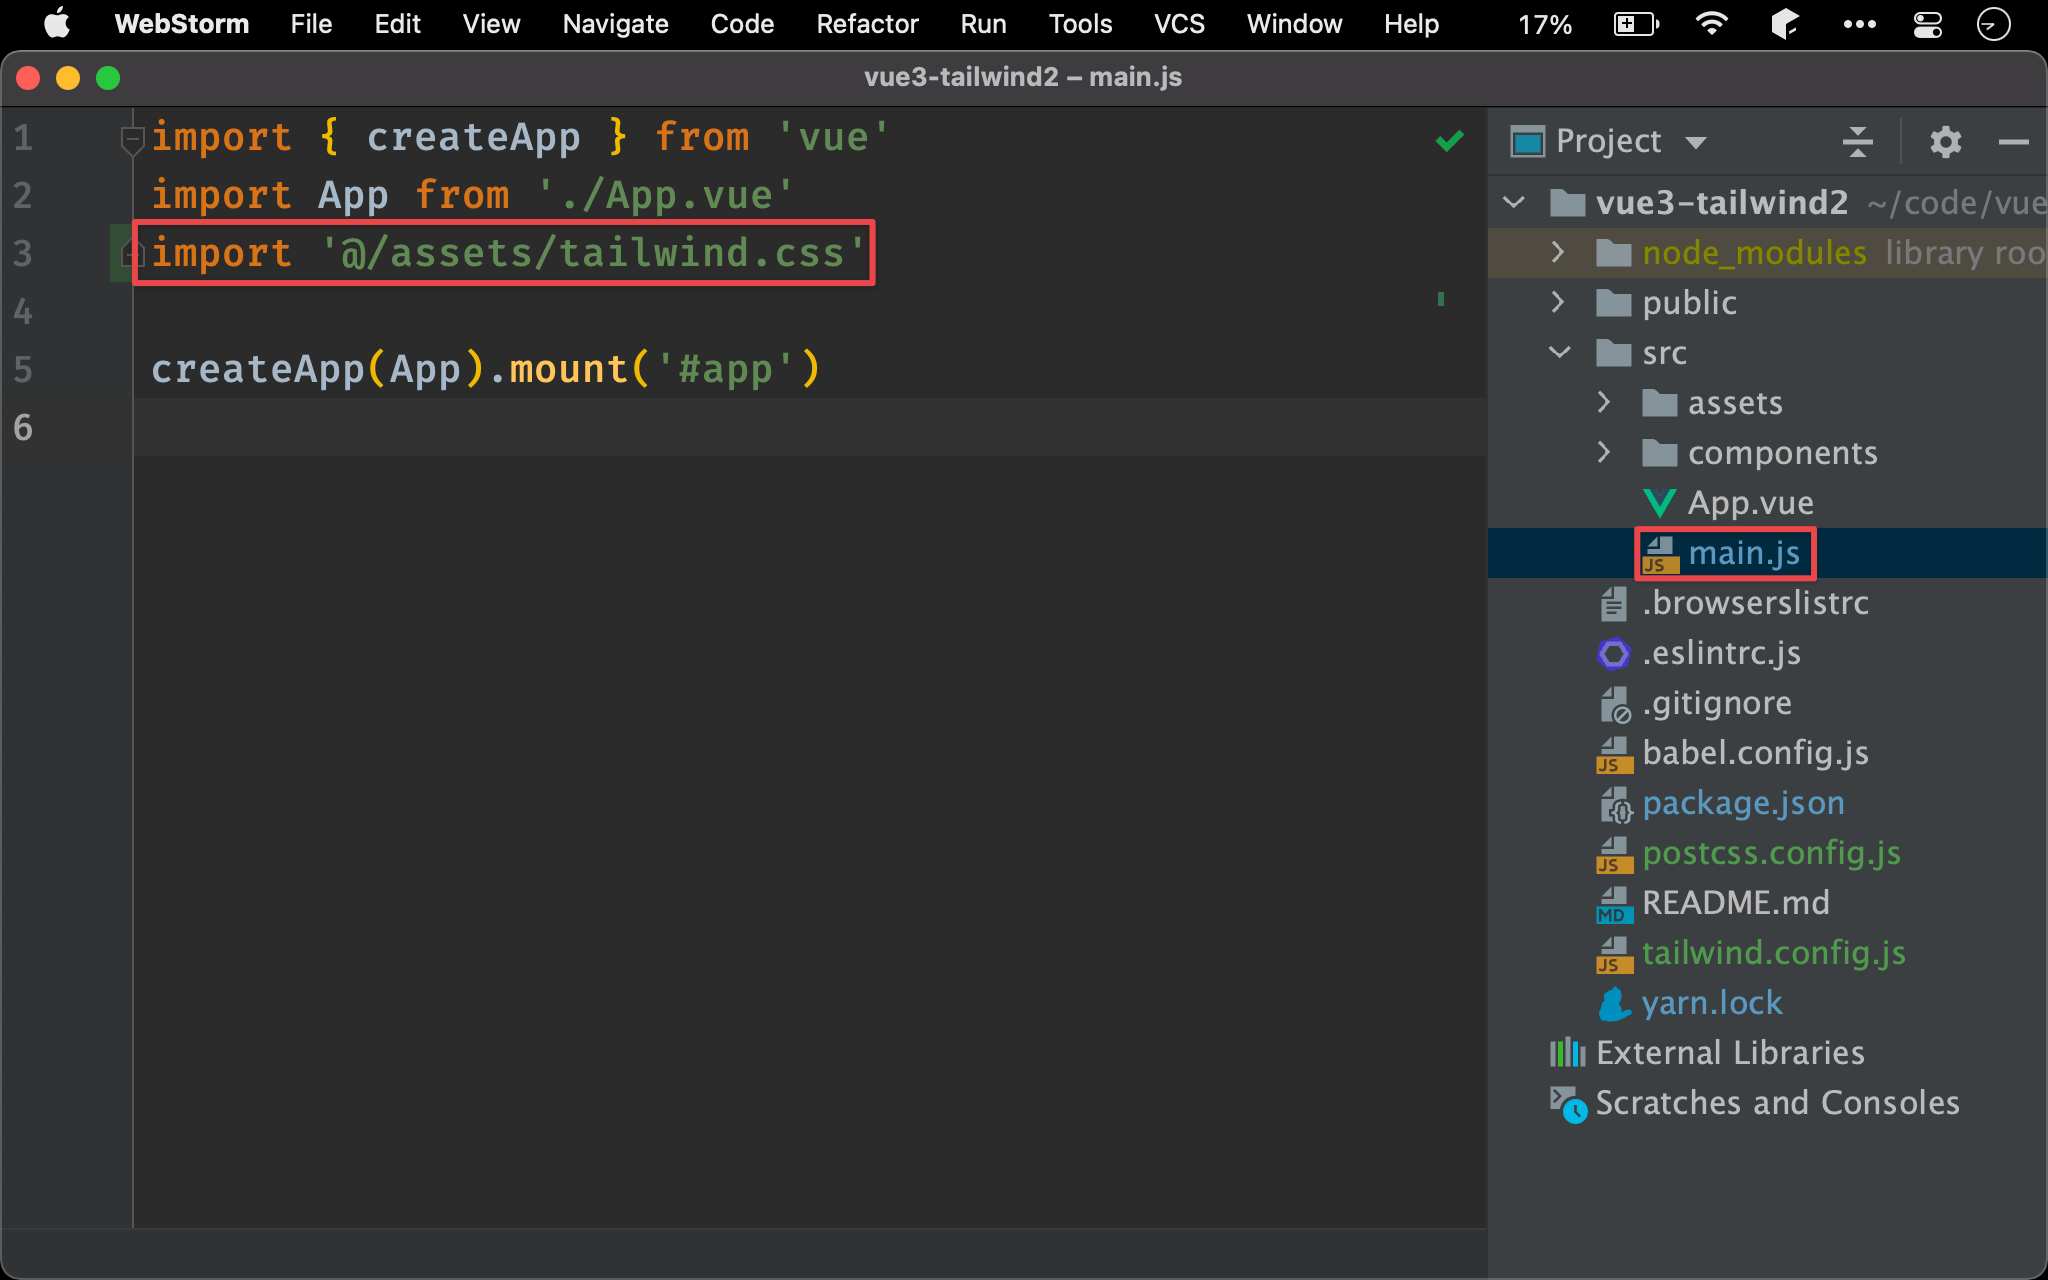This screenshot has height=1280, width=2048.
Task: Click the green inspection checkmark in the editor
Action: coord(1449,141)
